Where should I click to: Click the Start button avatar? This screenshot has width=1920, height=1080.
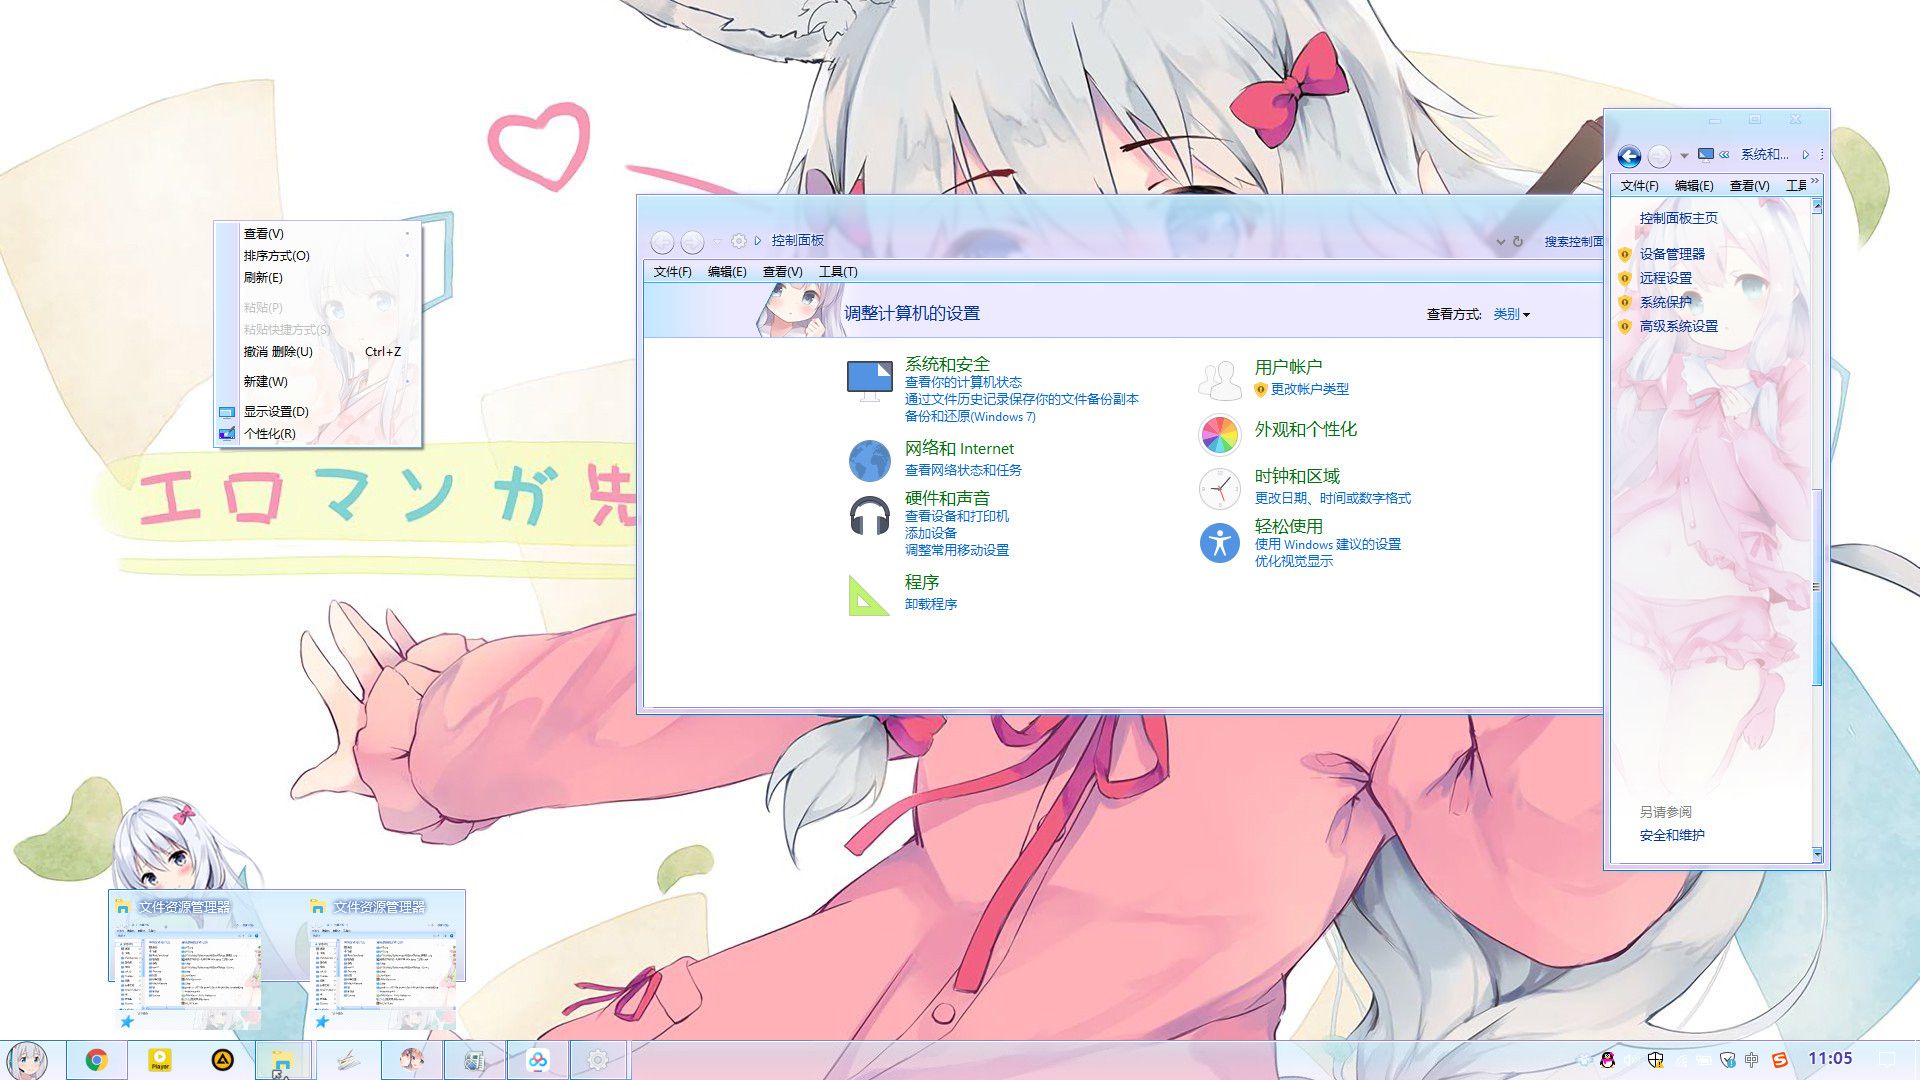(x=27, y=1060)
